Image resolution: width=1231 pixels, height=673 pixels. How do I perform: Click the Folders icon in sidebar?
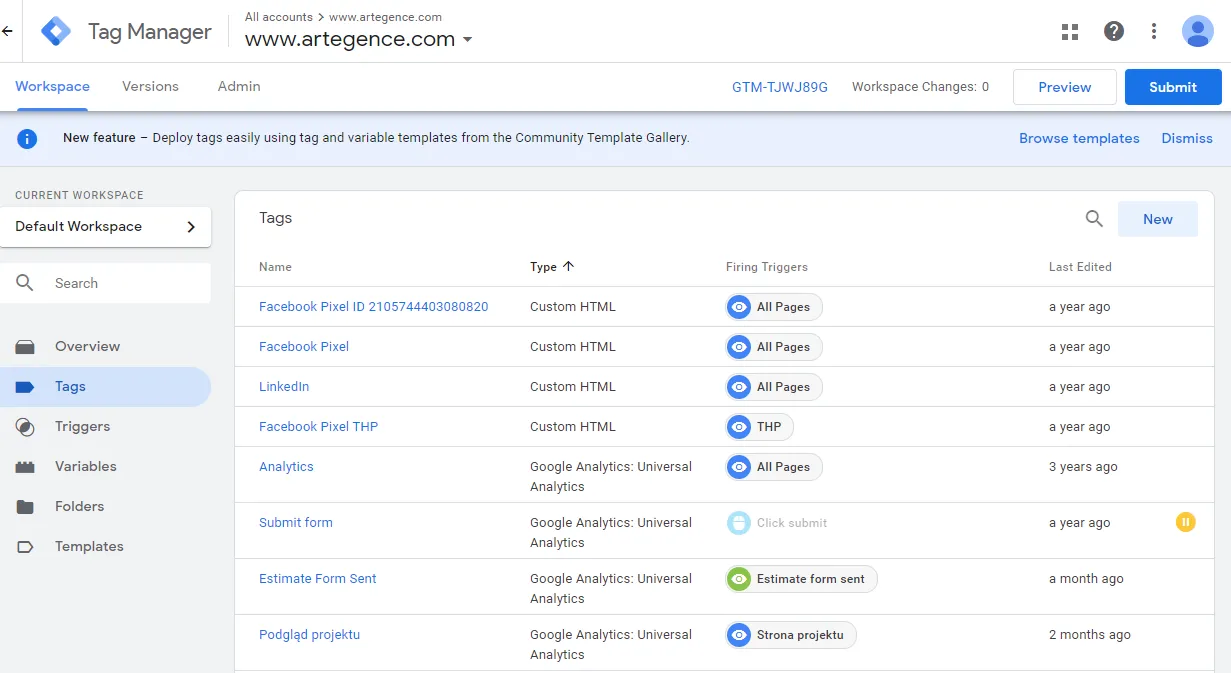(x=25, y=507)
